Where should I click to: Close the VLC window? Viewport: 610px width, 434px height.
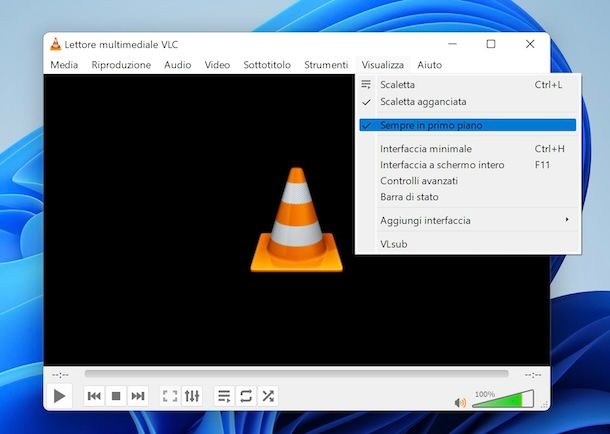point(530,44)
